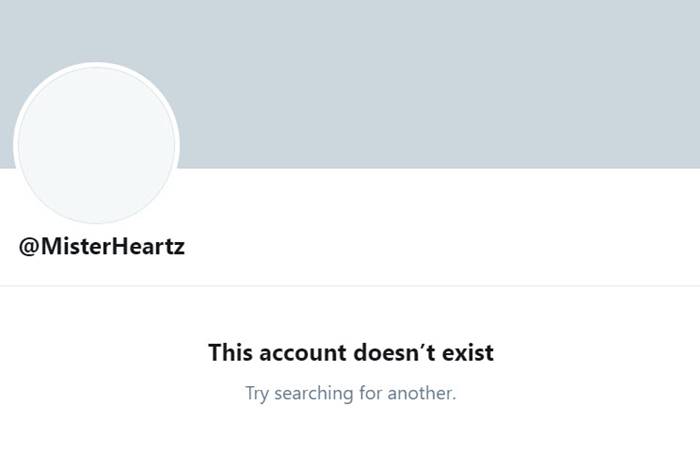
Task: Click the white ring around the avatar
Action: [96, 65]
